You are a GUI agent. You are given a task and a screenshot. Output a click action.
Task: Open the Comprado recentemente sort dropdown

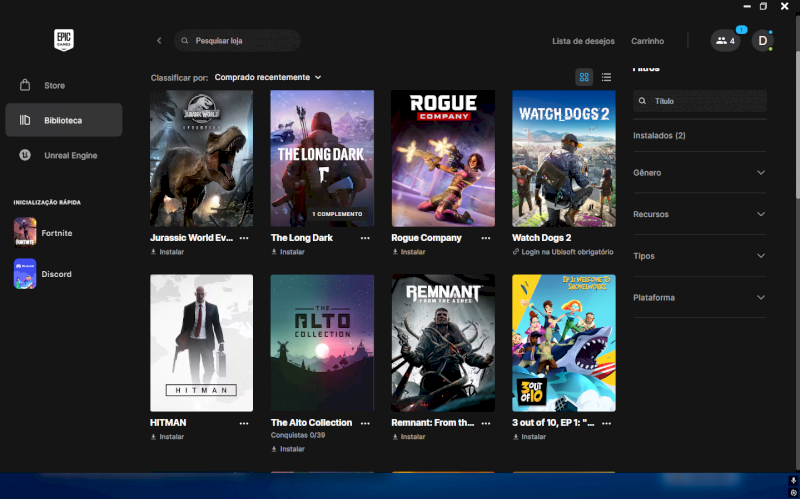coord(268,77)
